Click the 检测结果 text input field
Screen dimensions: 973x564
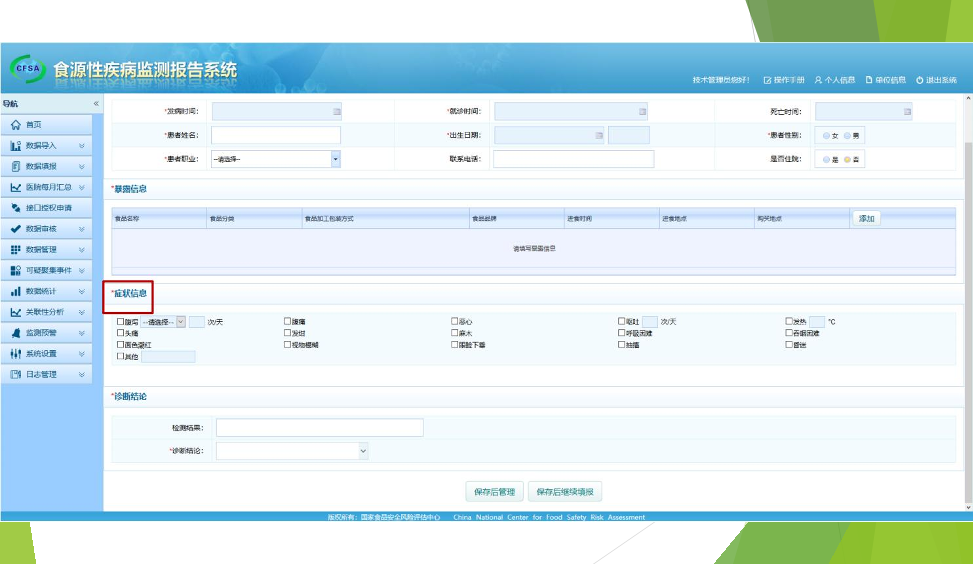pyautogui.click(x=319, y=428)
